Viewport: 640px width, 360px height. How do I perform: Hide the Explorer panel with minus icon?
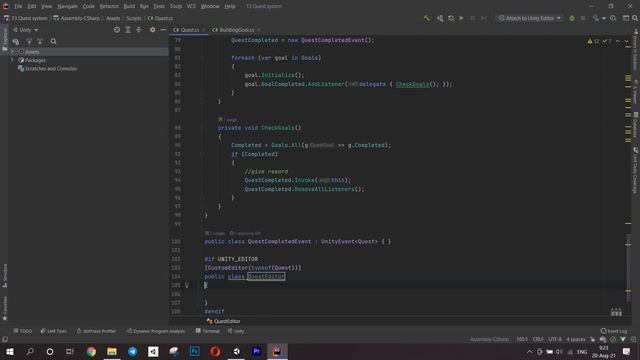(163, 30)
